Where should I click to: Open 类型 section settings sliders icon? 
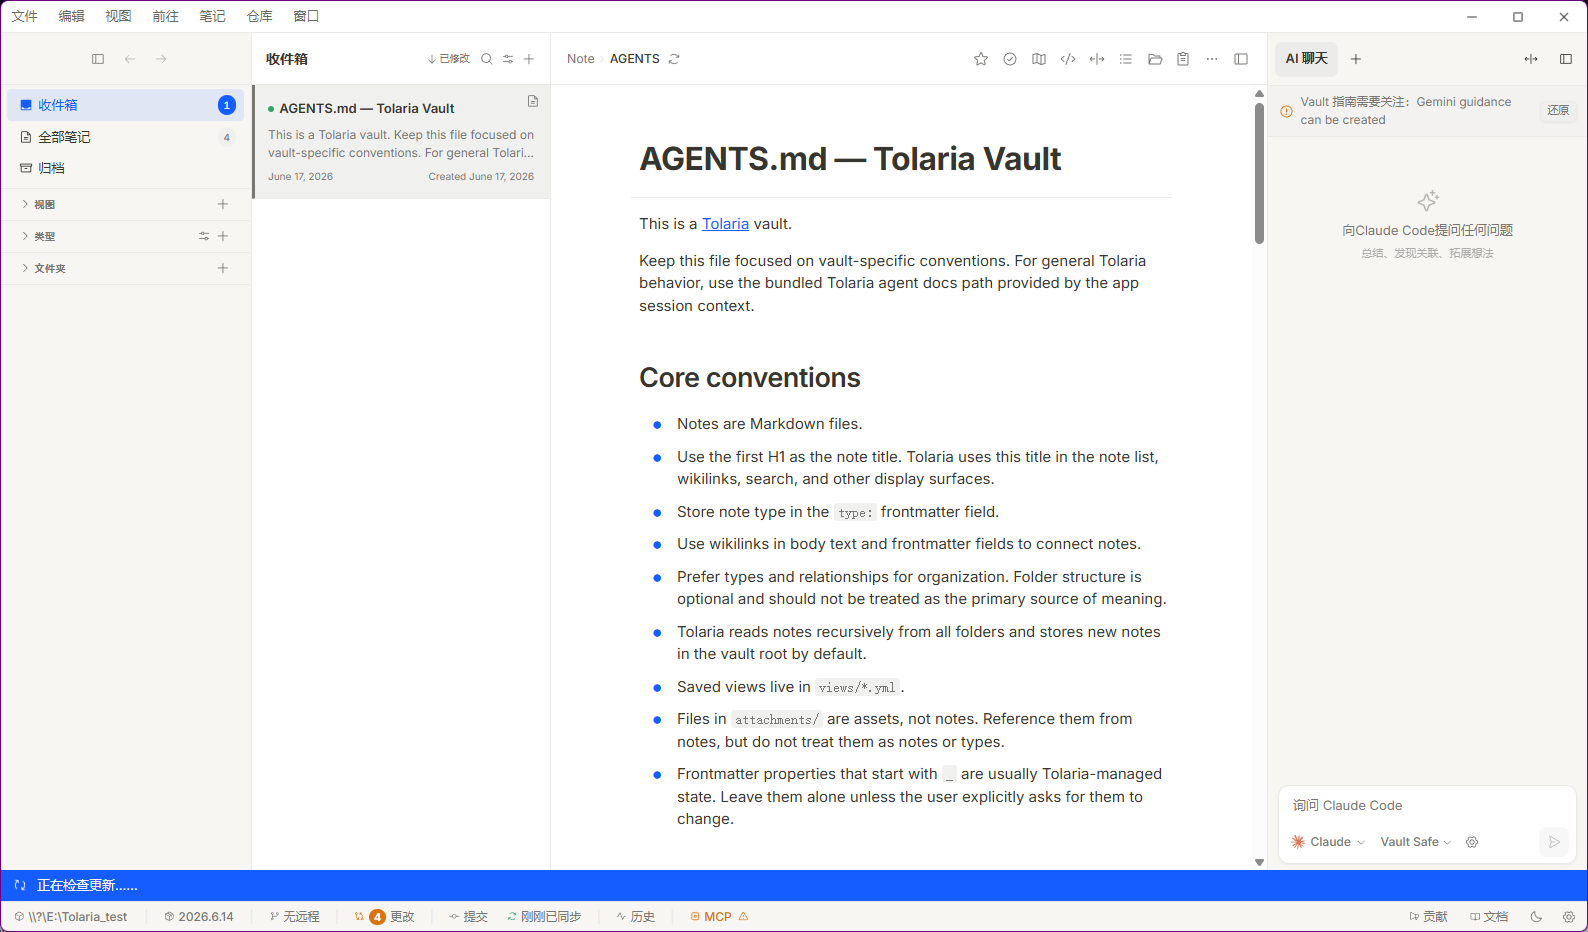(x=204, y=236)
